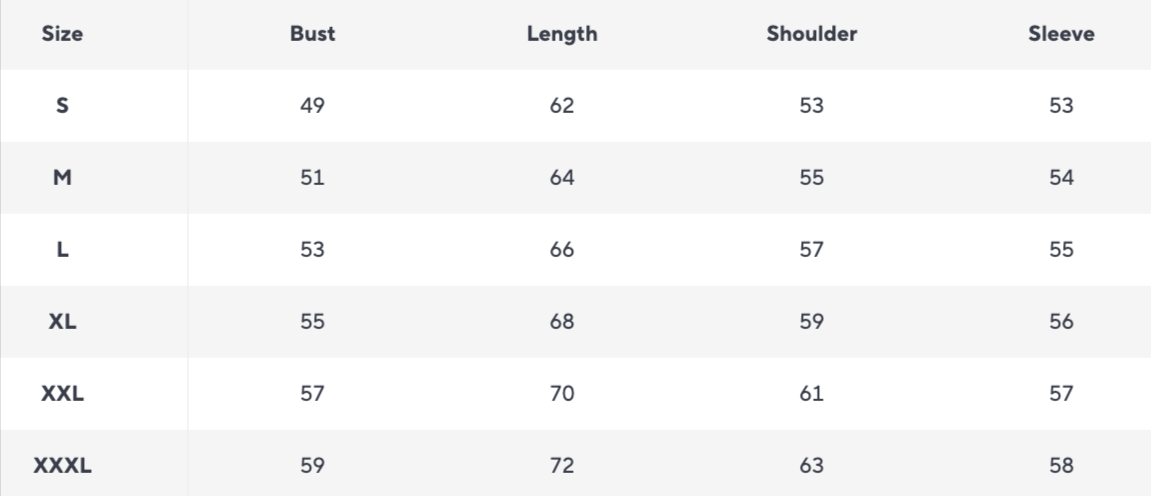Select the Sleeve column header

click(1061, 34)
